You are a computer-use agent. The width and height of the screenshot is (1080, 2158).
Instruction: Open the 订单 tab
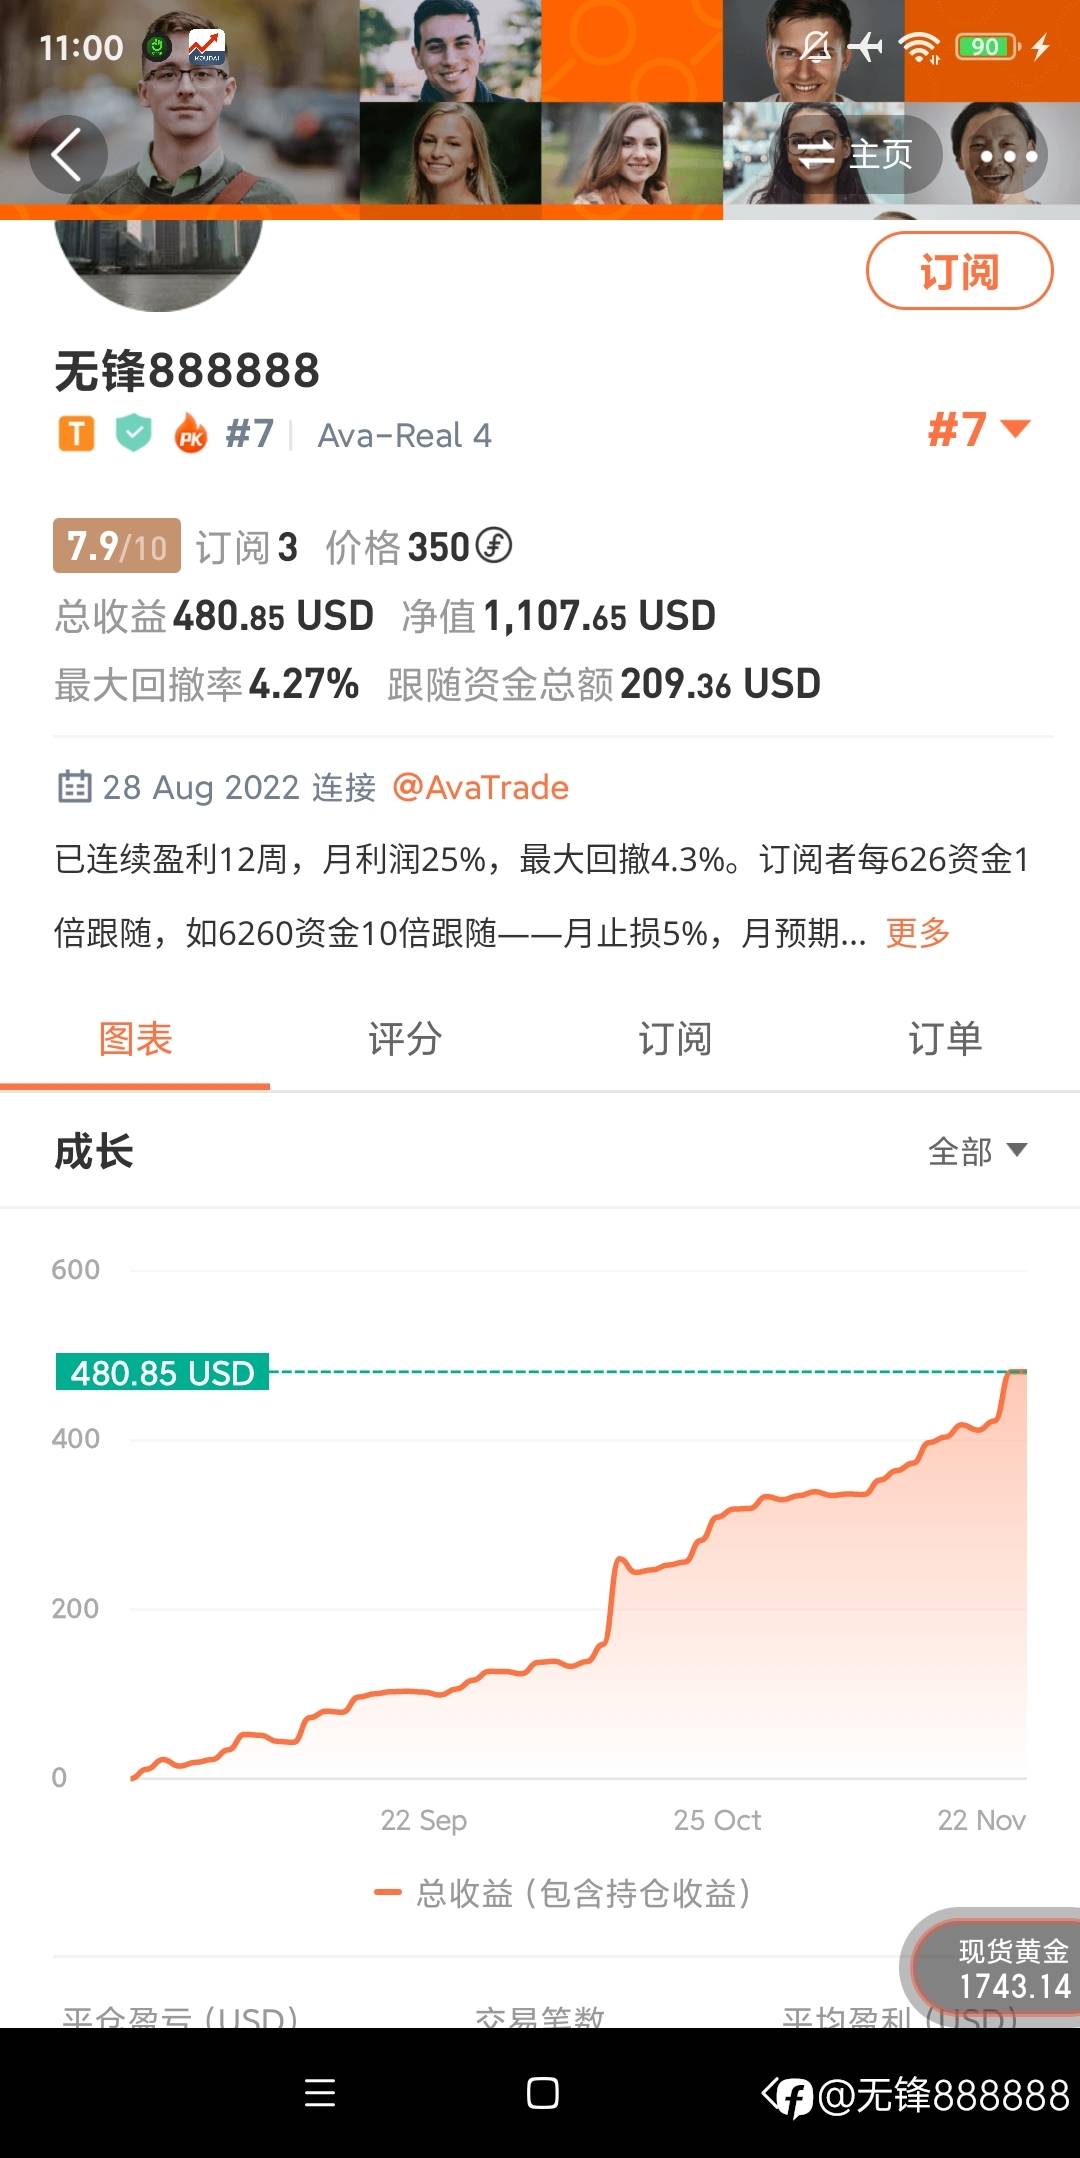point(944,1039)
